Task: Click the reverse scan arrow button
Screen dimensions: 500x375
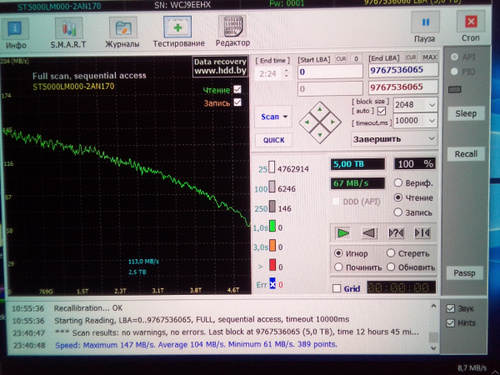Action: click(x=369, y=233)
